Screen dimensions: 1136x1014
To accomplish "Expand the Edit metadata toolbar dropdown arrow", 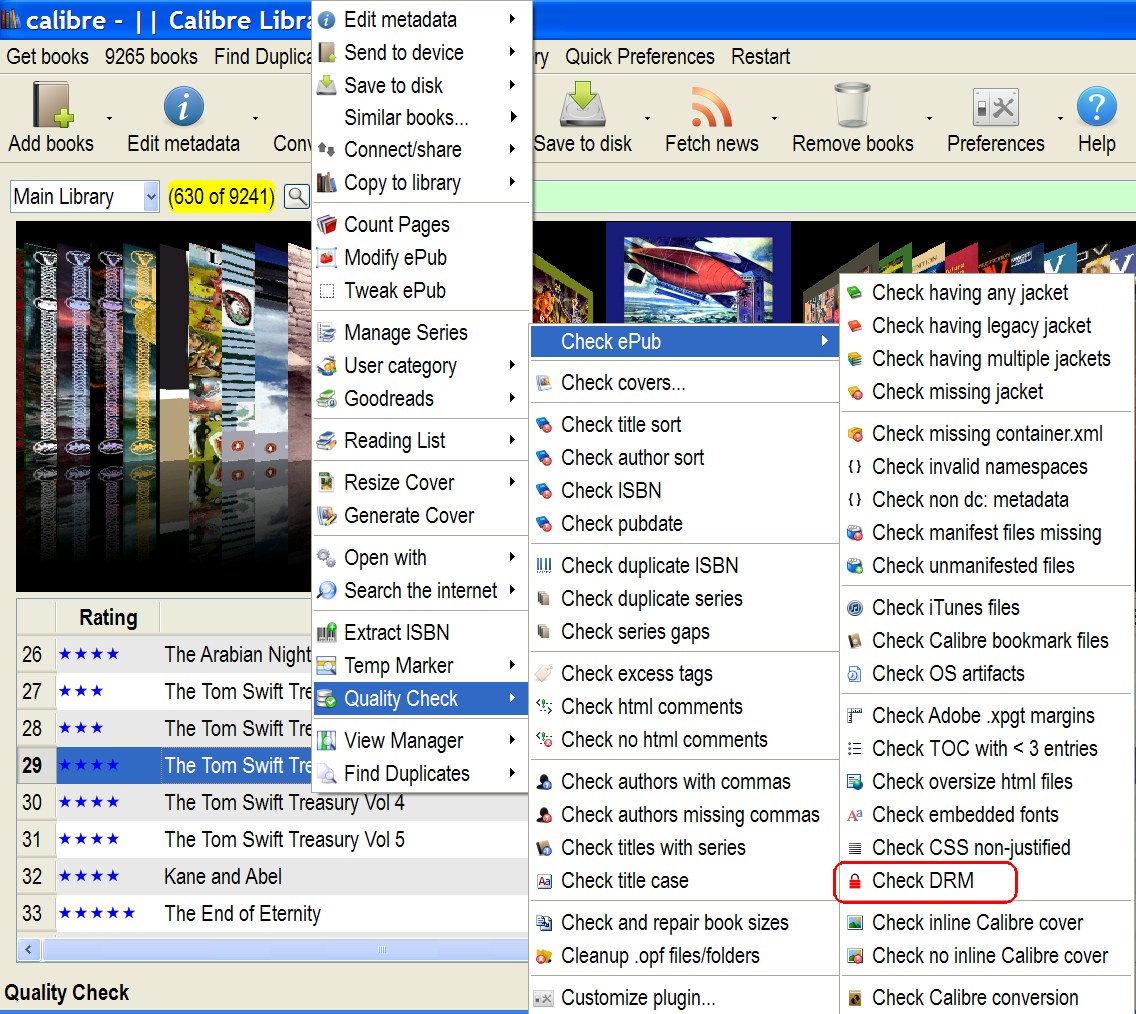I will (x=255, y=117).
